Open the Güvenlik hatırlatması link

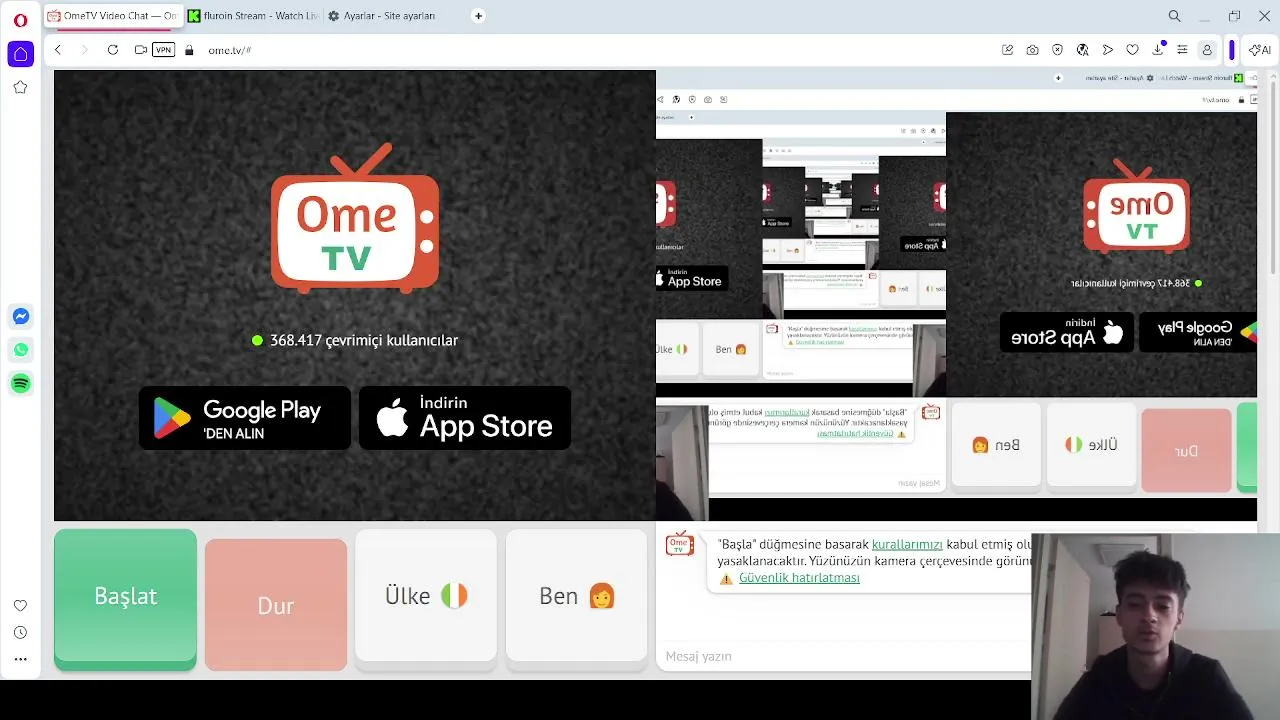[x=799, y=578]
